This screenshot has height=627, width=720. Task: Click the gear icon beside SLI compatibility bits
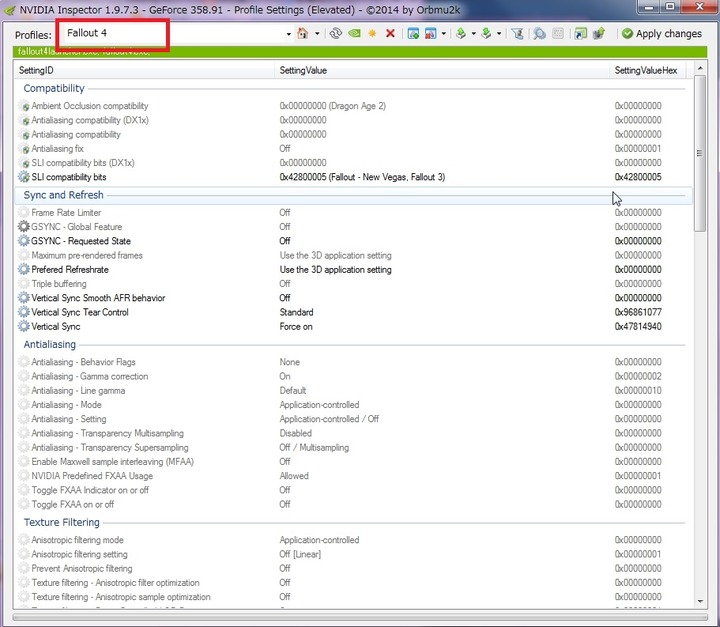(23, 177)
